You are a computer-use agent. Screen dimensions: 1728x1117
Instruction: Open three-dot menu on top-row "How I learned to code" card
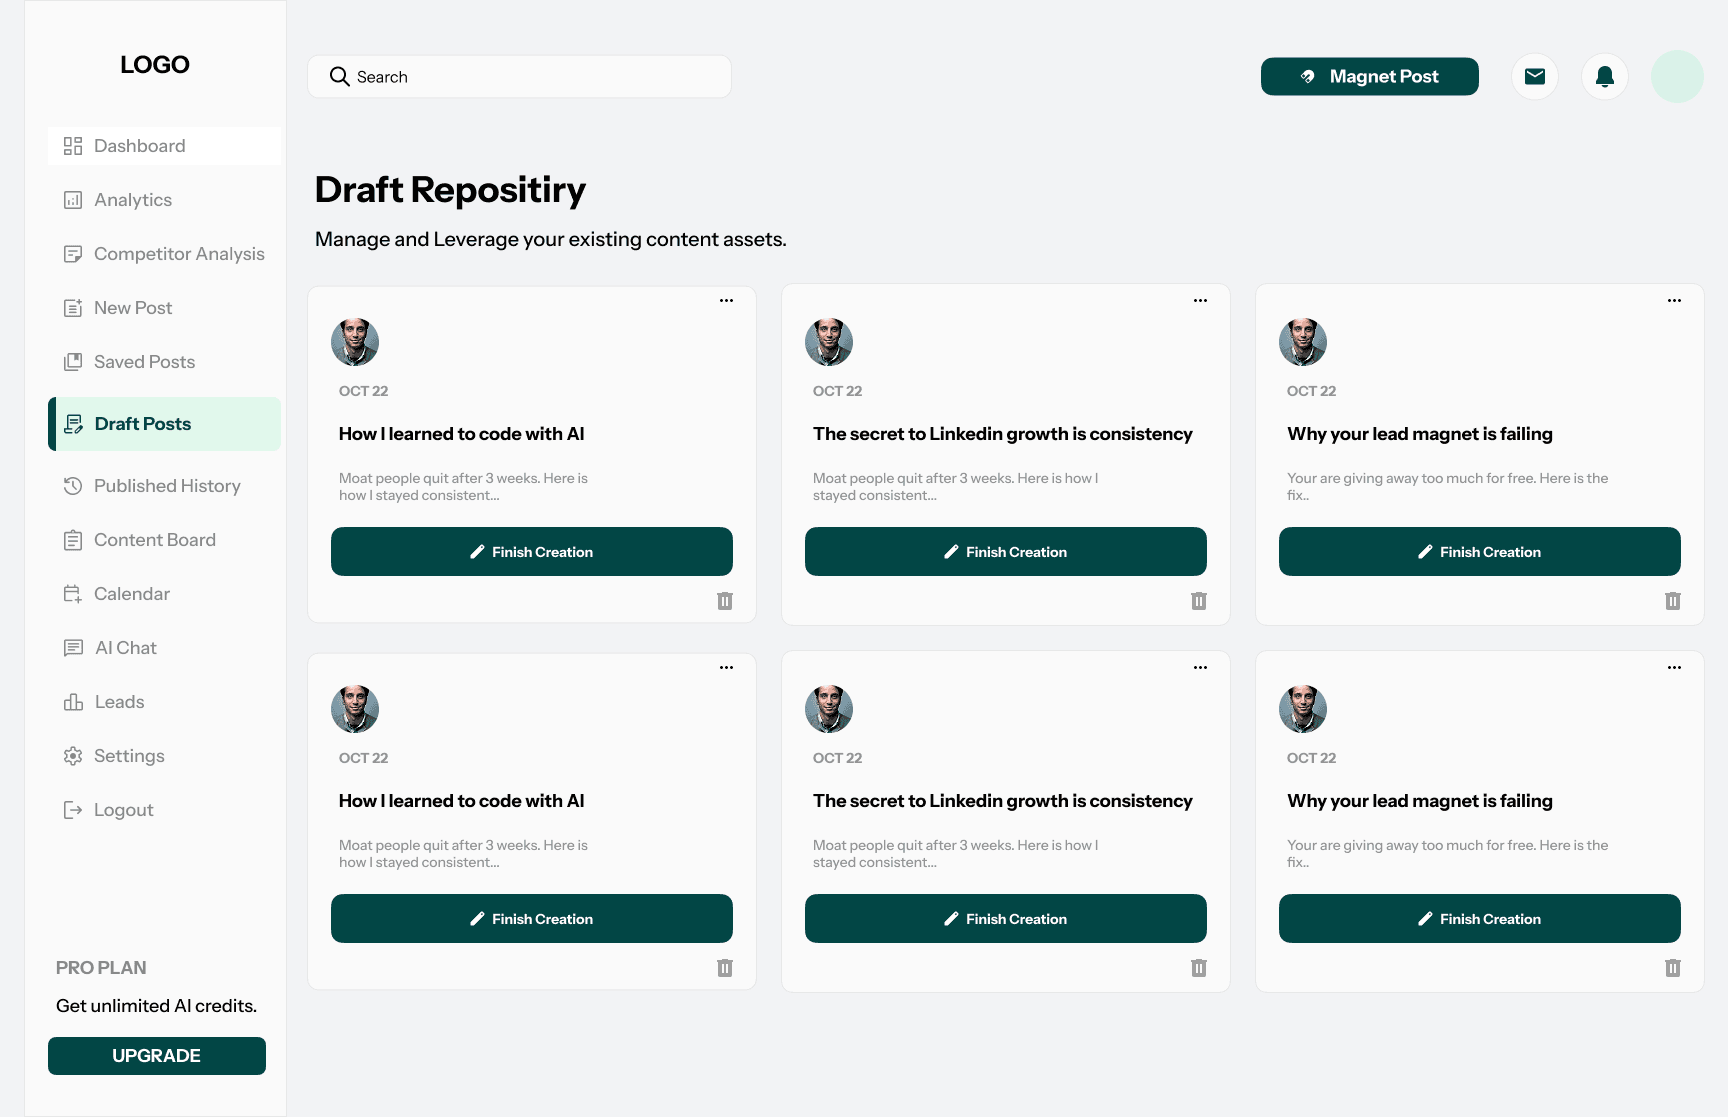[x=727, y=300]
